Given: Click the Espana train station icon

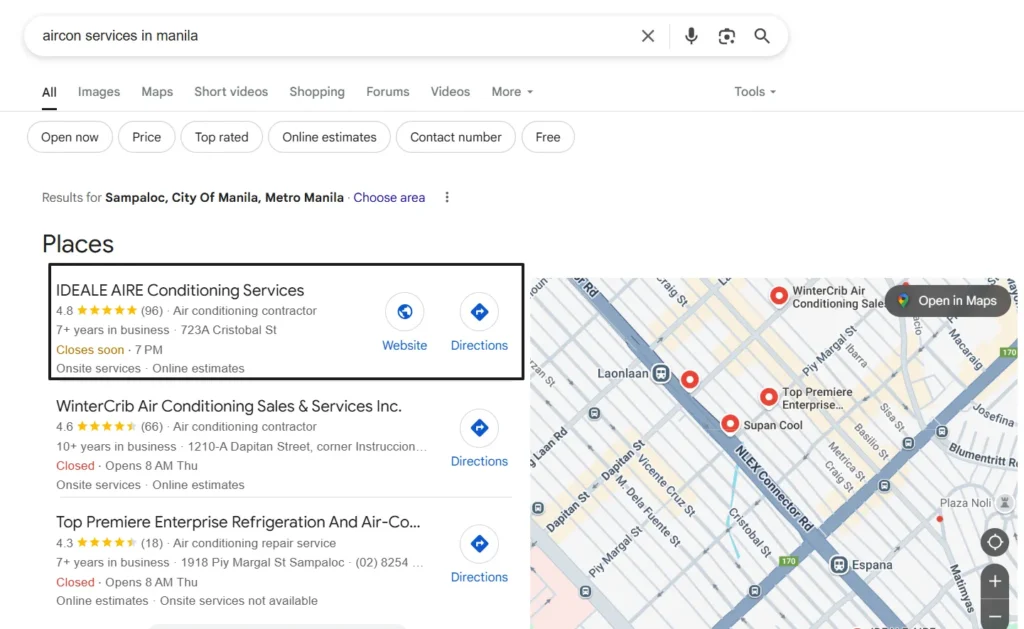Looking at the screenshot, I should coord(839,565).
